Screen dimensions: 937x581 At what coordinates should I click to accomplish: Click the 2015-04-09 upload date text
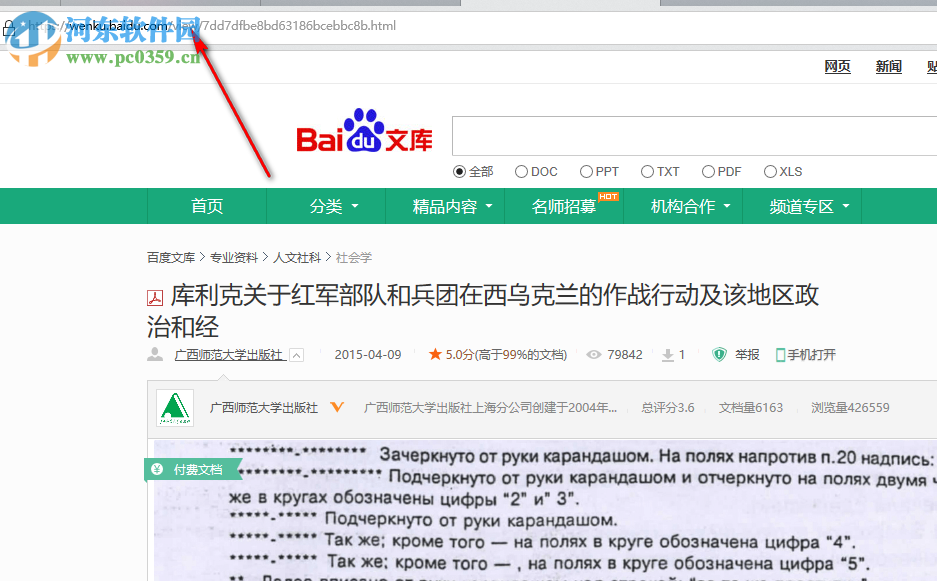pyautogui.click(x=368, y=355)
